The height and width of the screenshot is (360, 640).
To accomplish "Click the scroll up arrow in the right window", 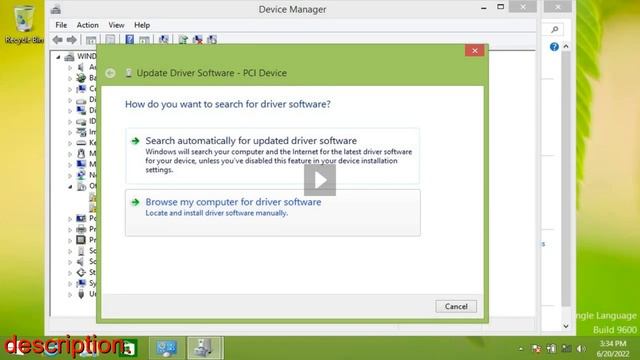I will (566, 47).
